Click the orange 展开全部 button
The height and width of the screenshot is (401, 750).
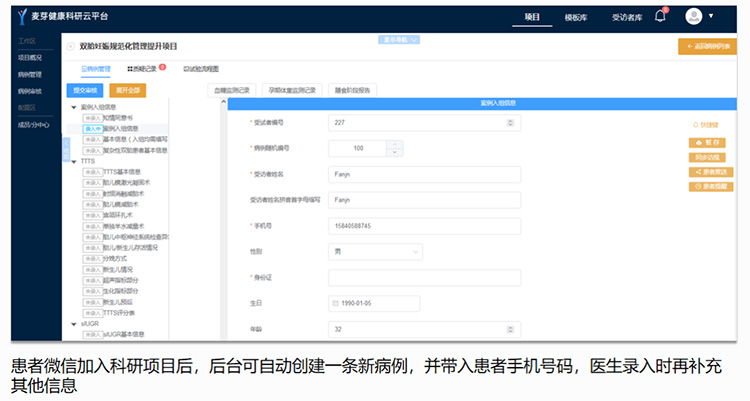(128, 90)
